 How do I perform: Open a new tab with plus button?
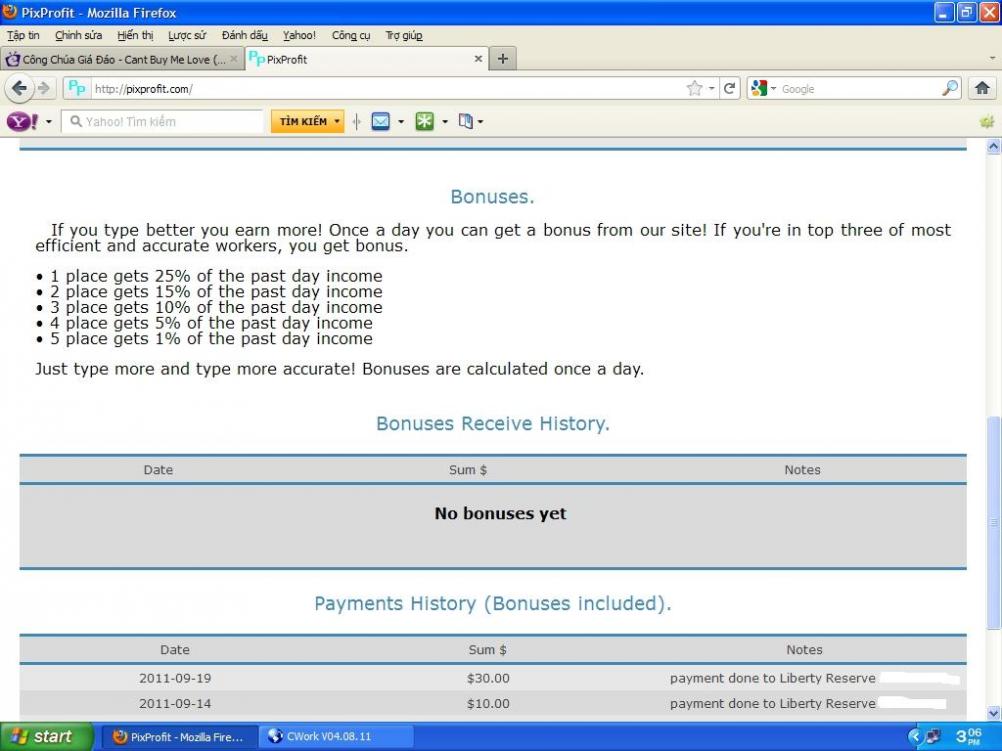pyautogui.click(x=503, y=59)
